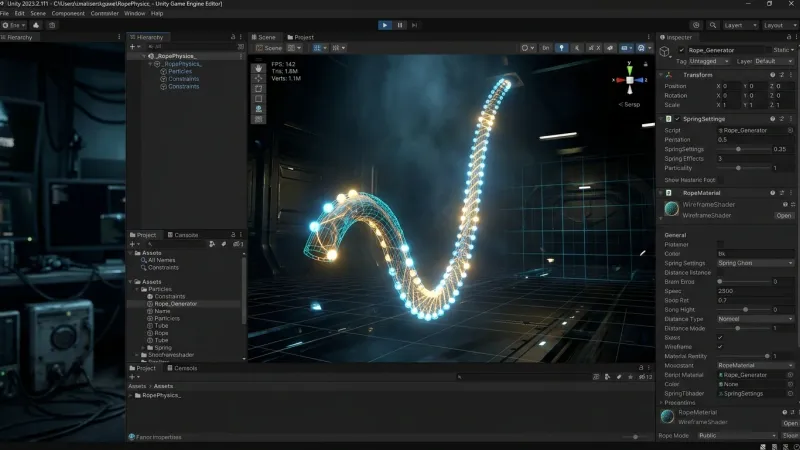This screenshot has height=450, width=800.
Task: Open the Component menu
Action: click(68, 13)
